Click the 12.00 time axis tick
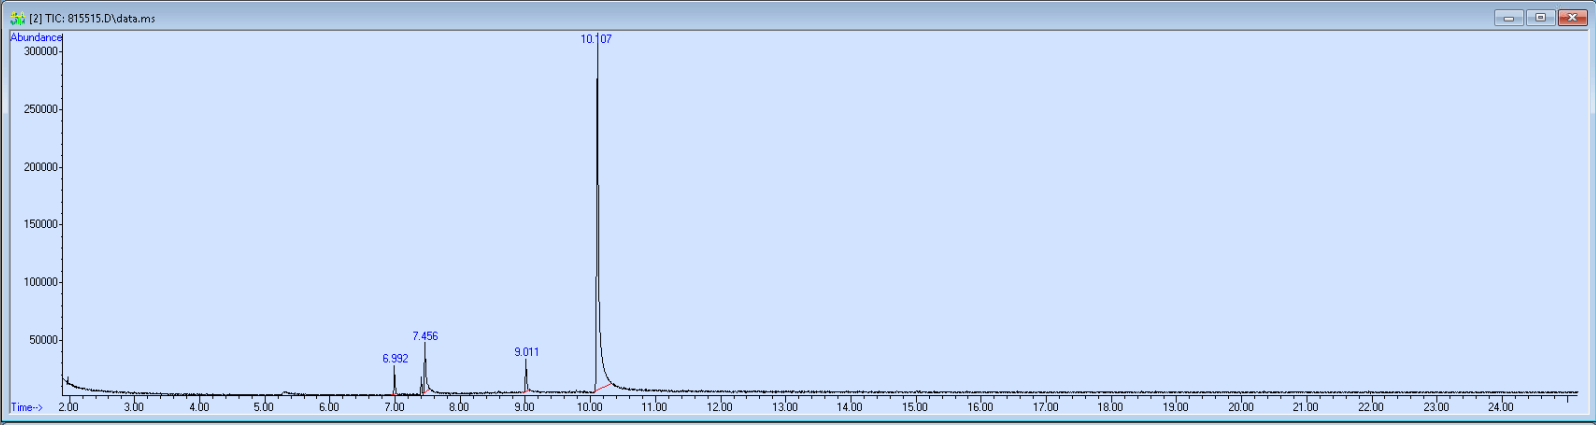The width and height of the screenshot is (1596, 425). [719, 407]
